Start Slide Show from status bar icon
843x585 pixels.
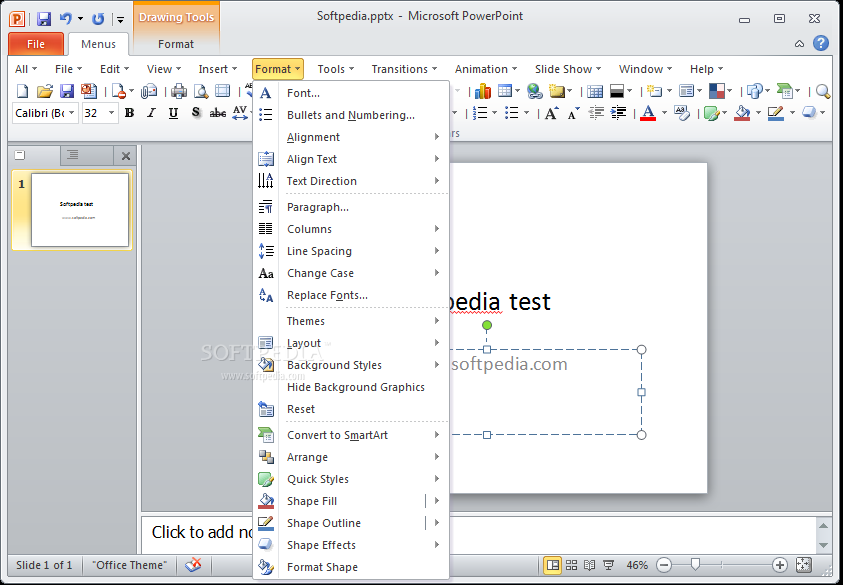608,565
